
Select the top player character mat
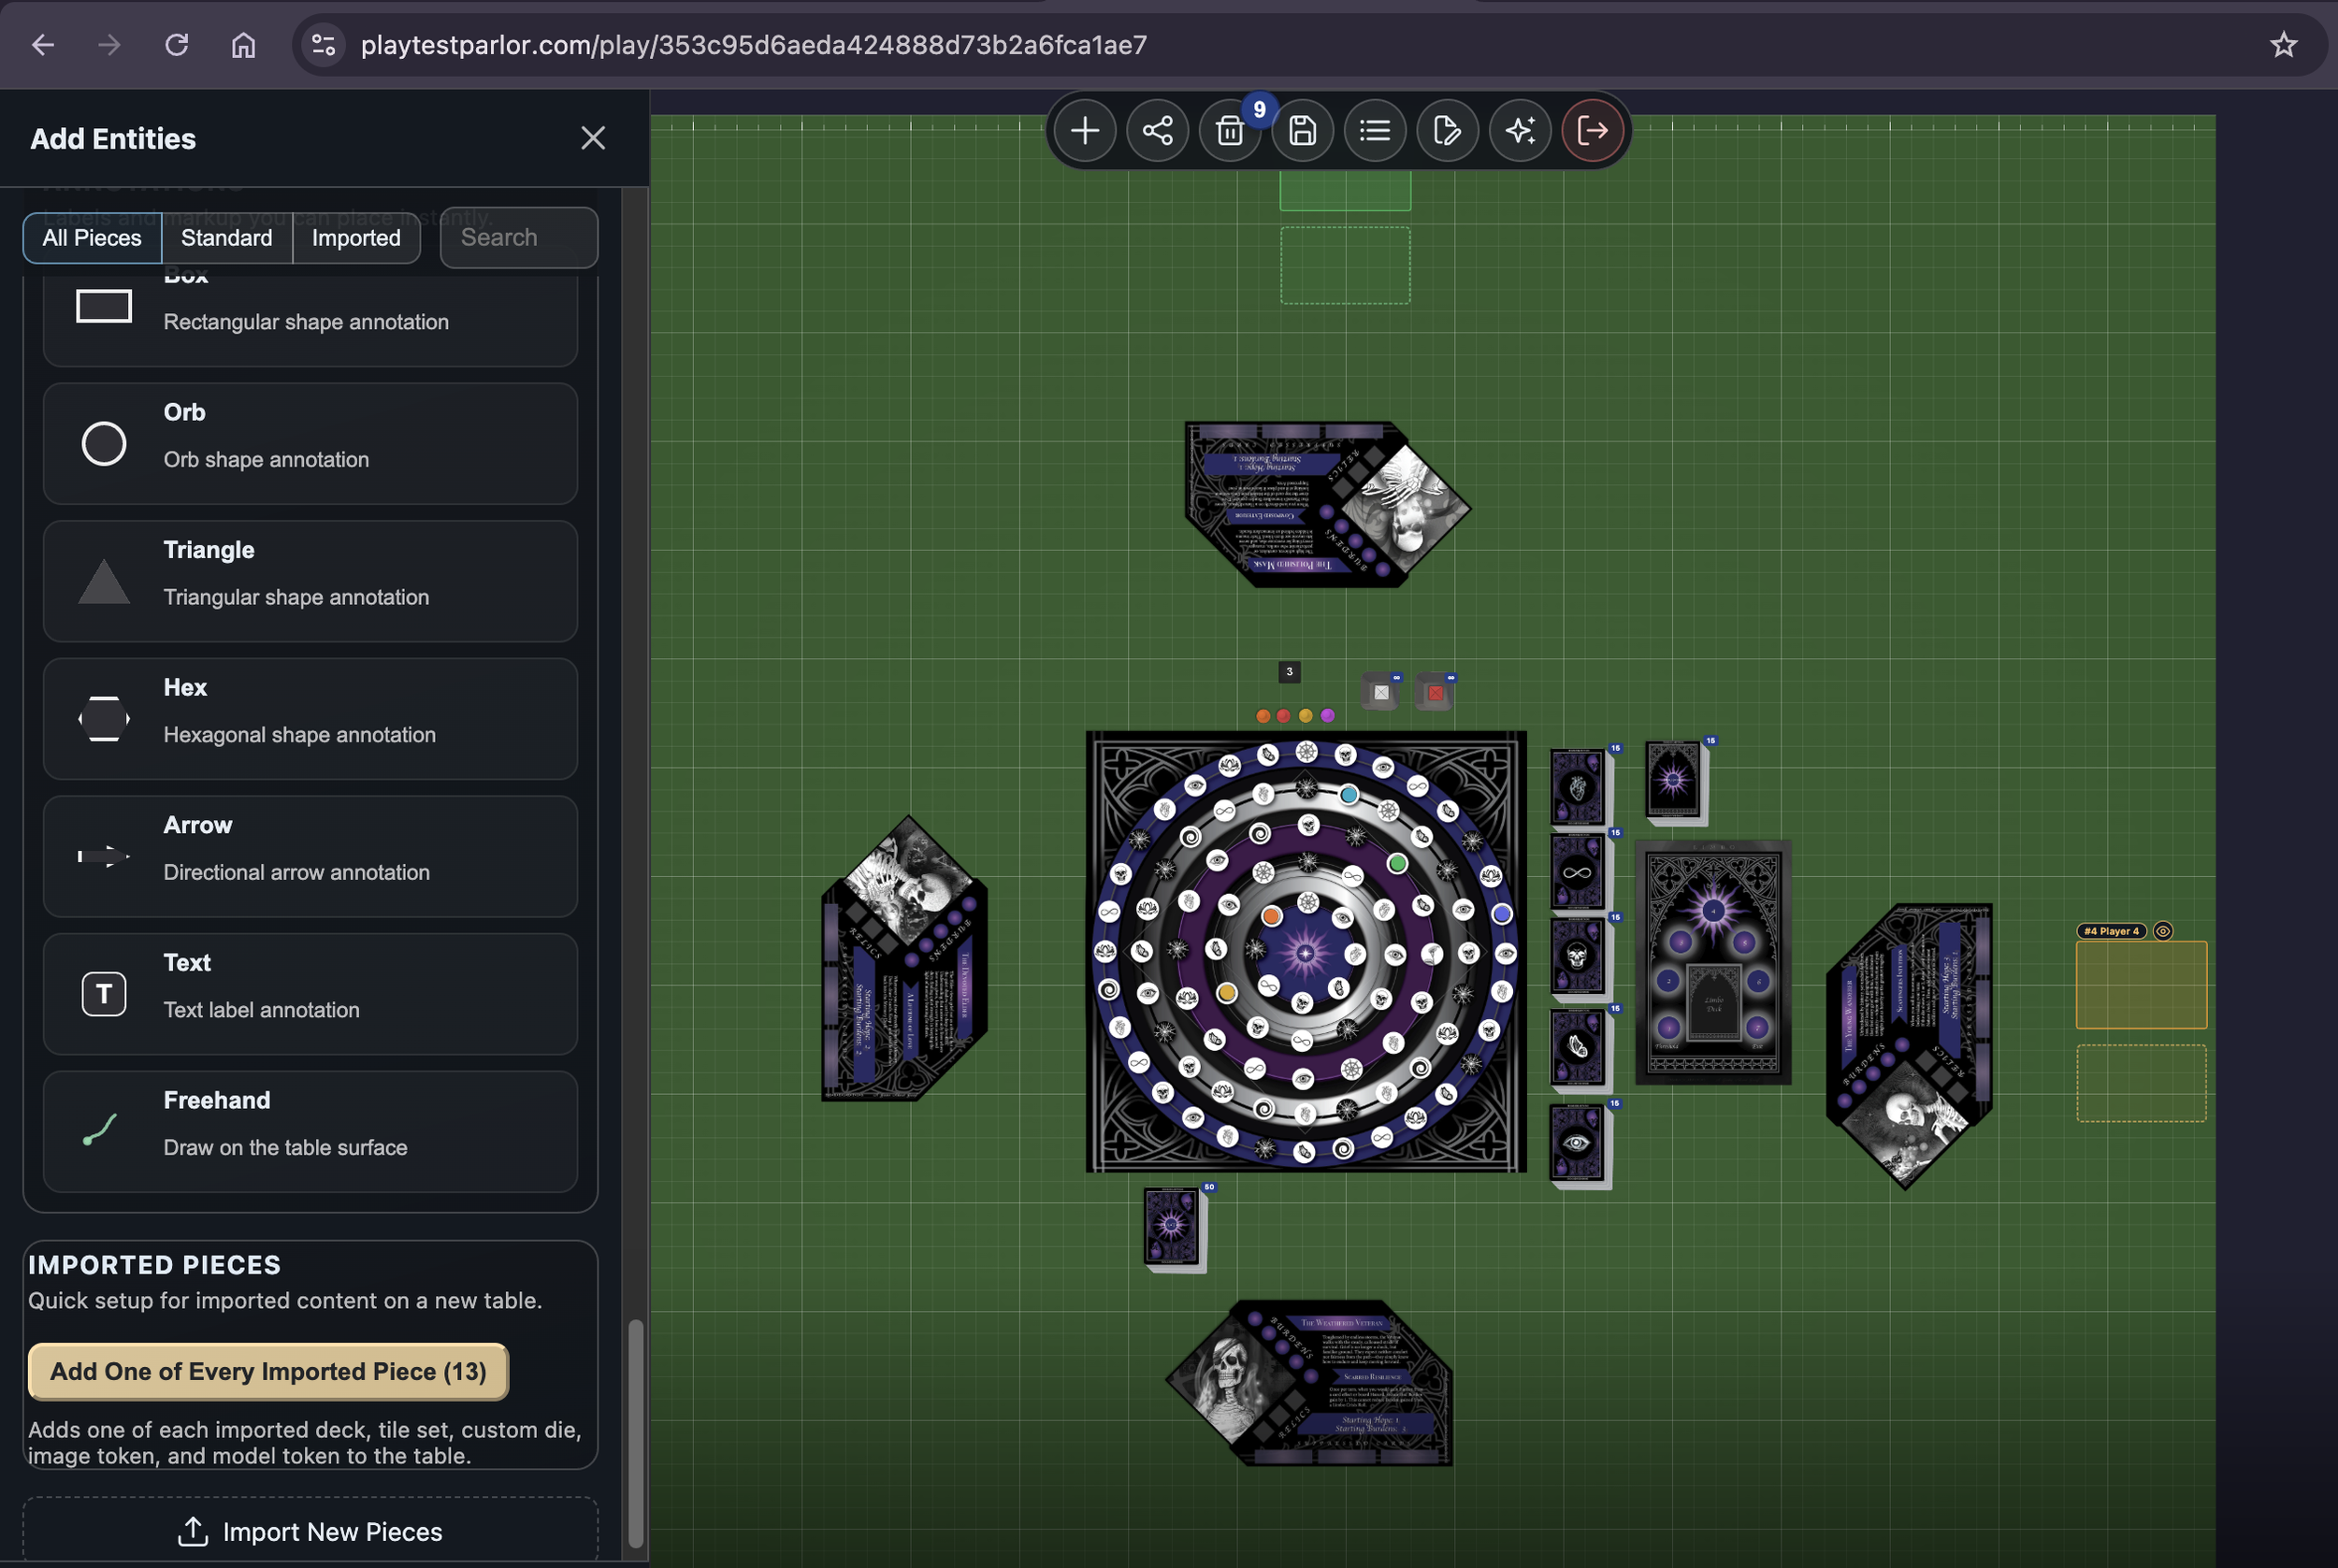click(x=1327, y=504)
